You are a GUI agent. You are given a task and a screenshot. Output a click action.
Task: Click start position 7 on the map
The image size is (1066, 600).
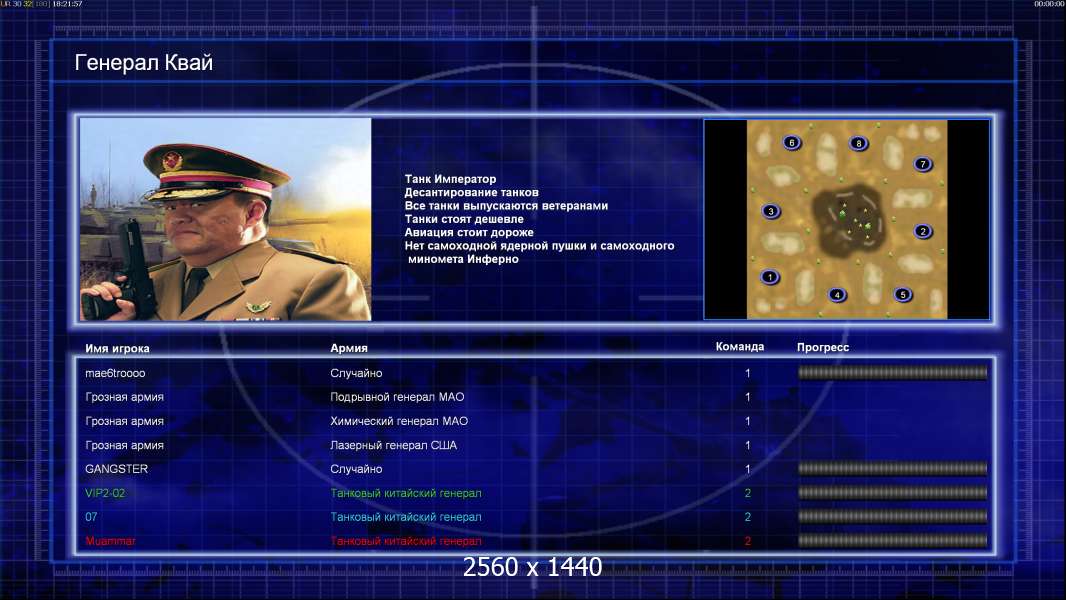pos(922,164)
